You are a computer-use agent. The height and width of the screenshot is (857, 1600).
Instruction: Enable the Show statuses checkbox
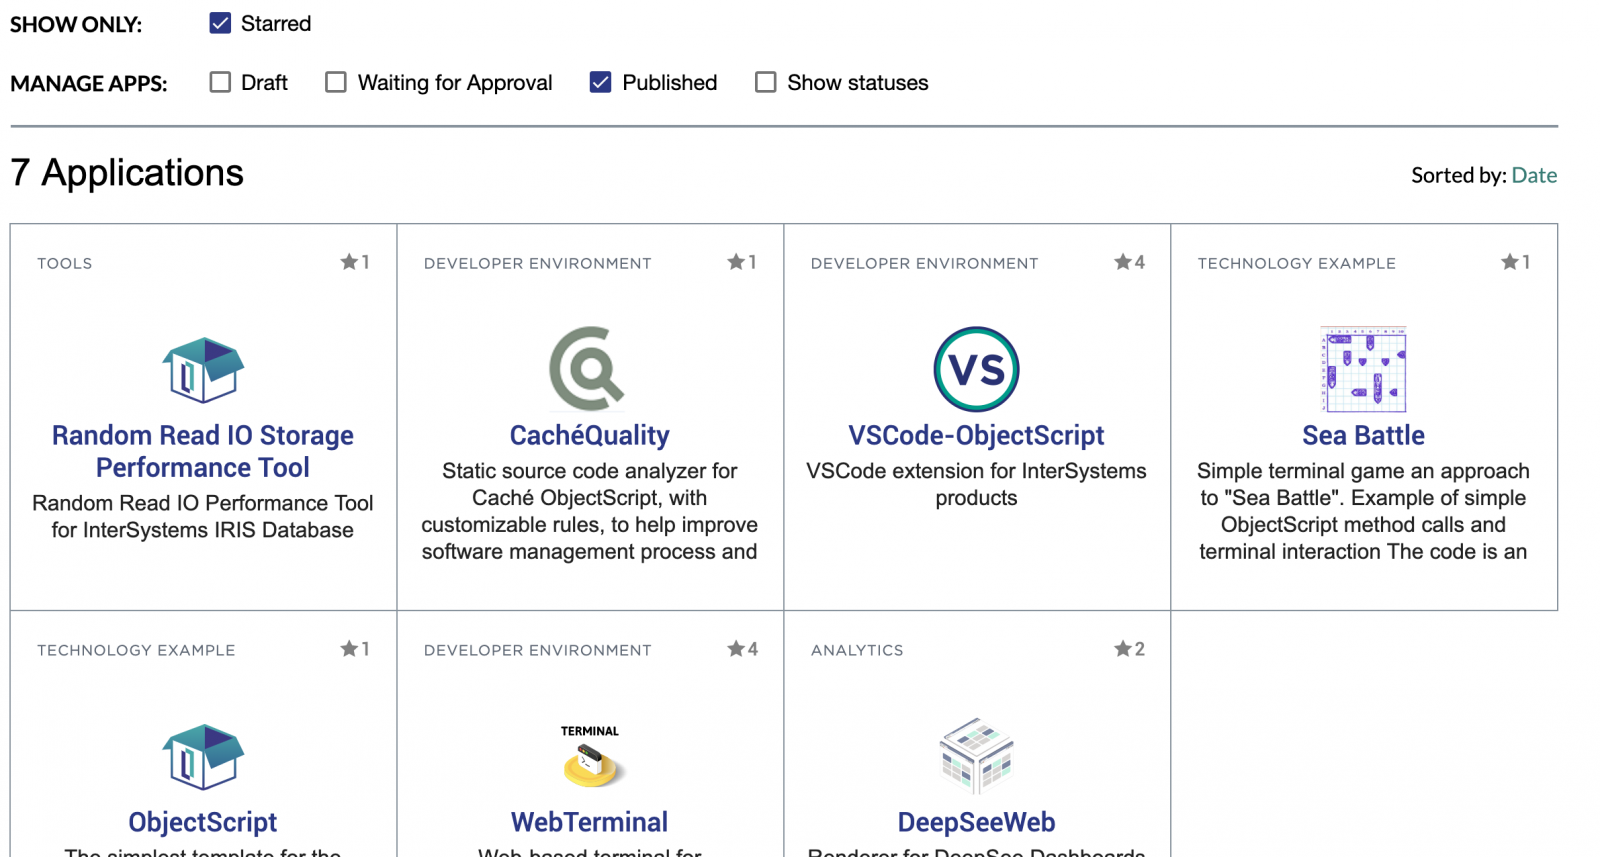[765, 82]
